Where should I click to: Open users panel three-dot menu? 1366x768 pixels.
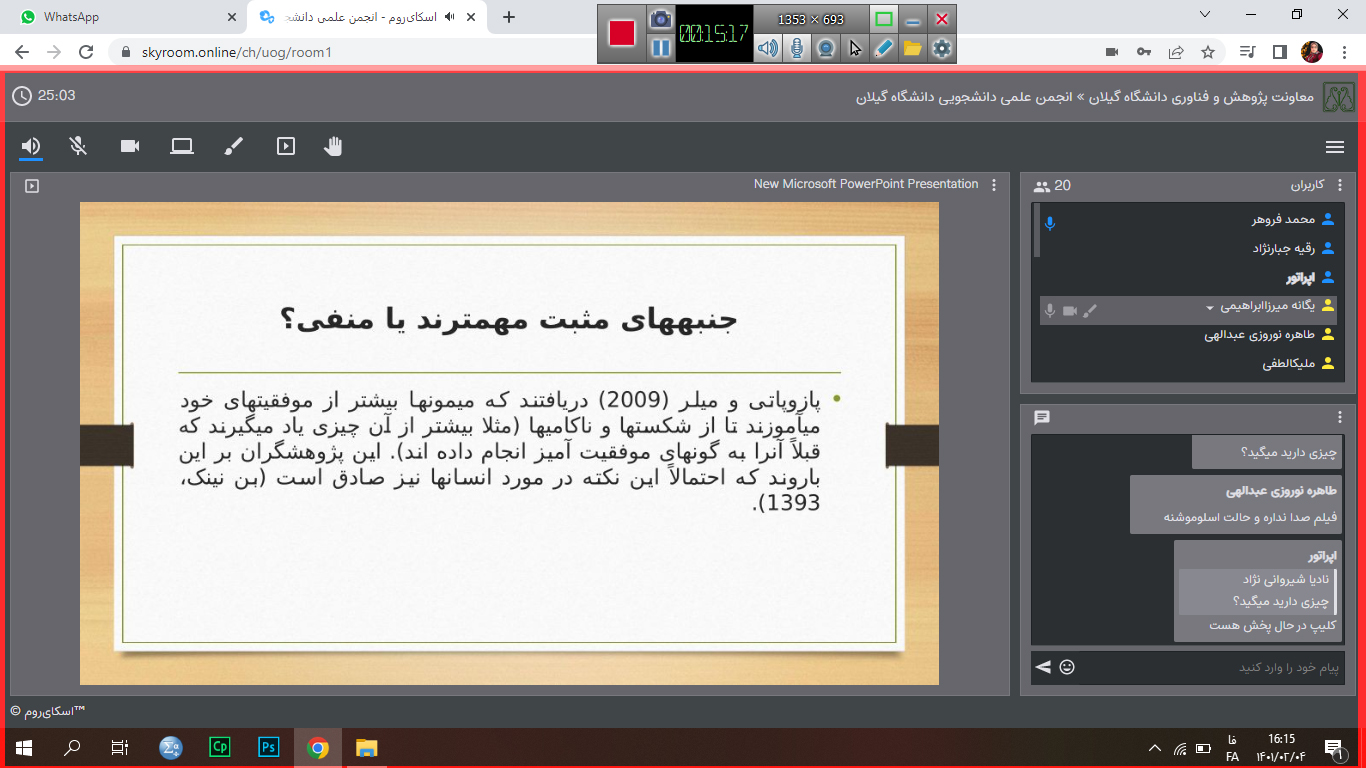tap(1340, 185)
